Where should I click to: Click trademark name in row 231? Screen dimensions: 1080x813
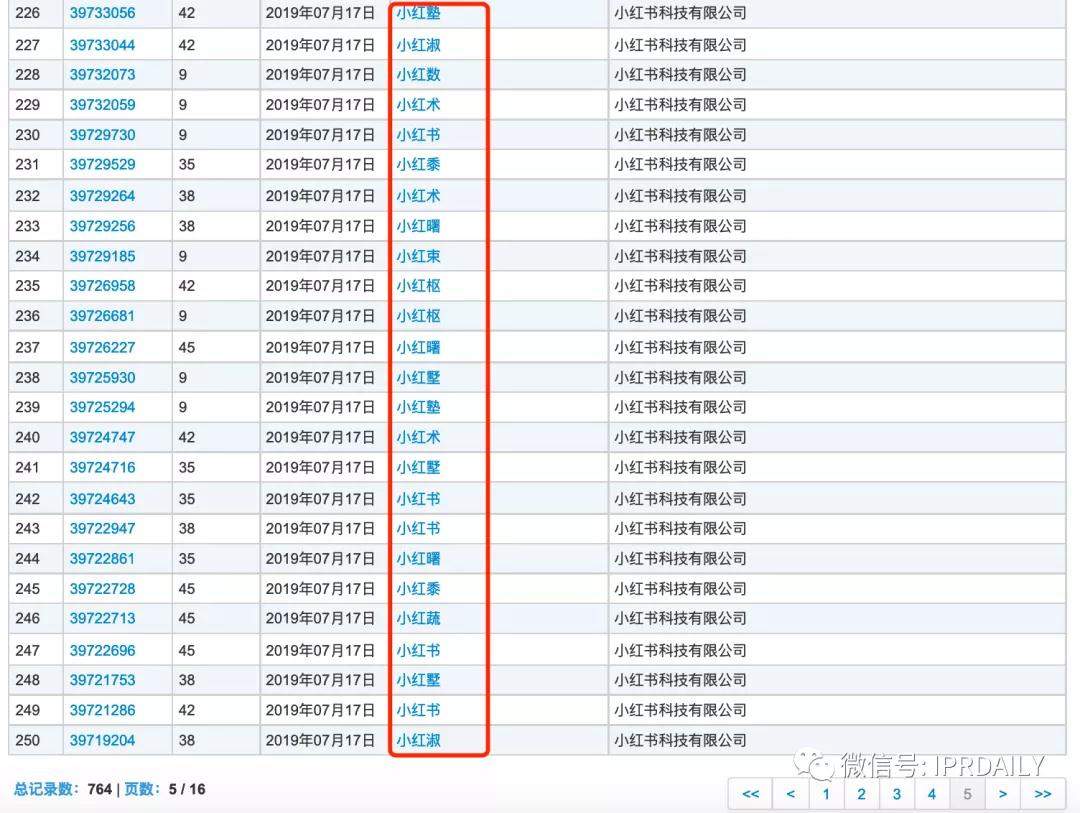(x=418, y=165)
